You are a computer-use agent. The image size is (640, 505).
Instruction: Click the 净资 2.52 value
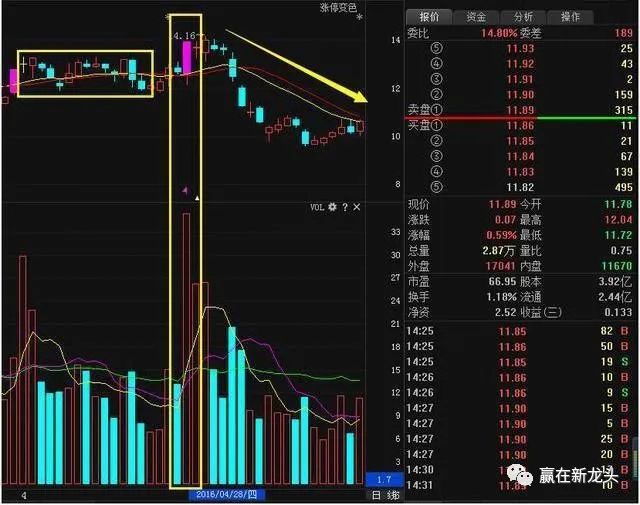[506, 313]
